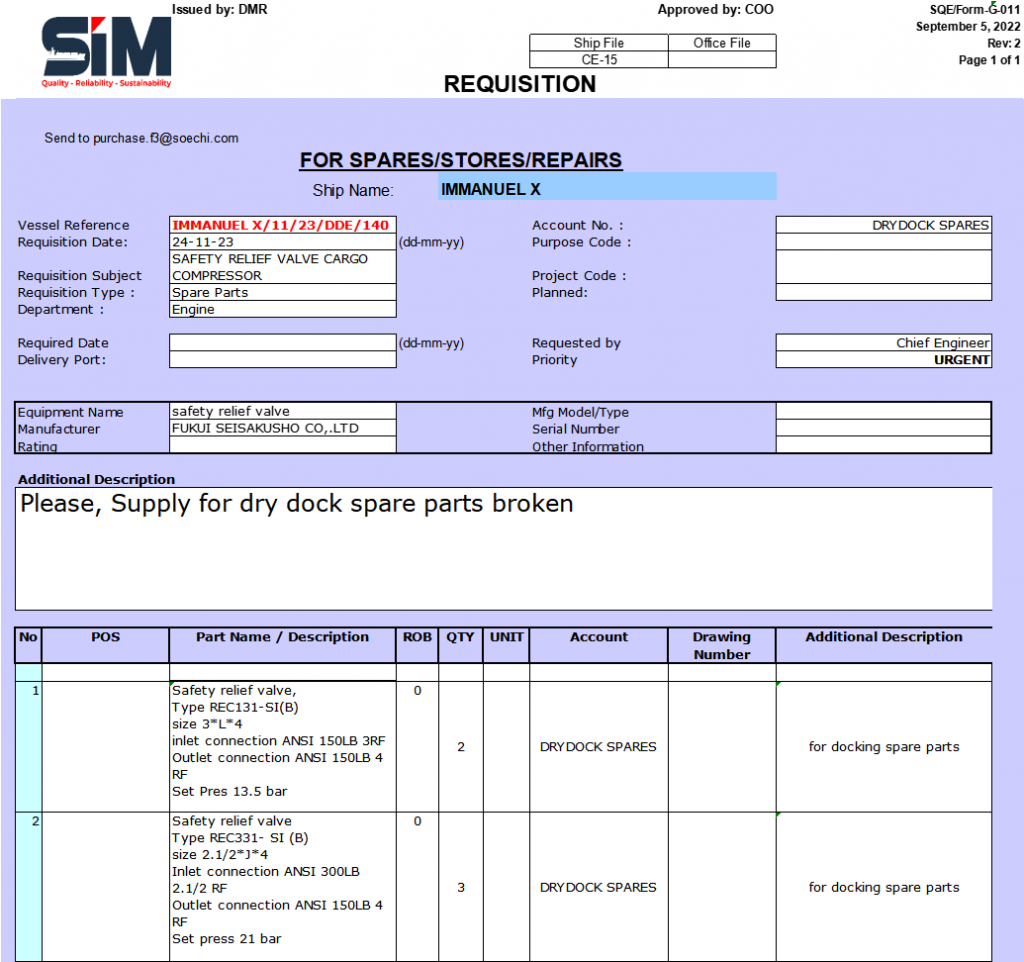Click the empty Required Date field
The height and width of the screenshot is (962, 1024).
point(283,343)
